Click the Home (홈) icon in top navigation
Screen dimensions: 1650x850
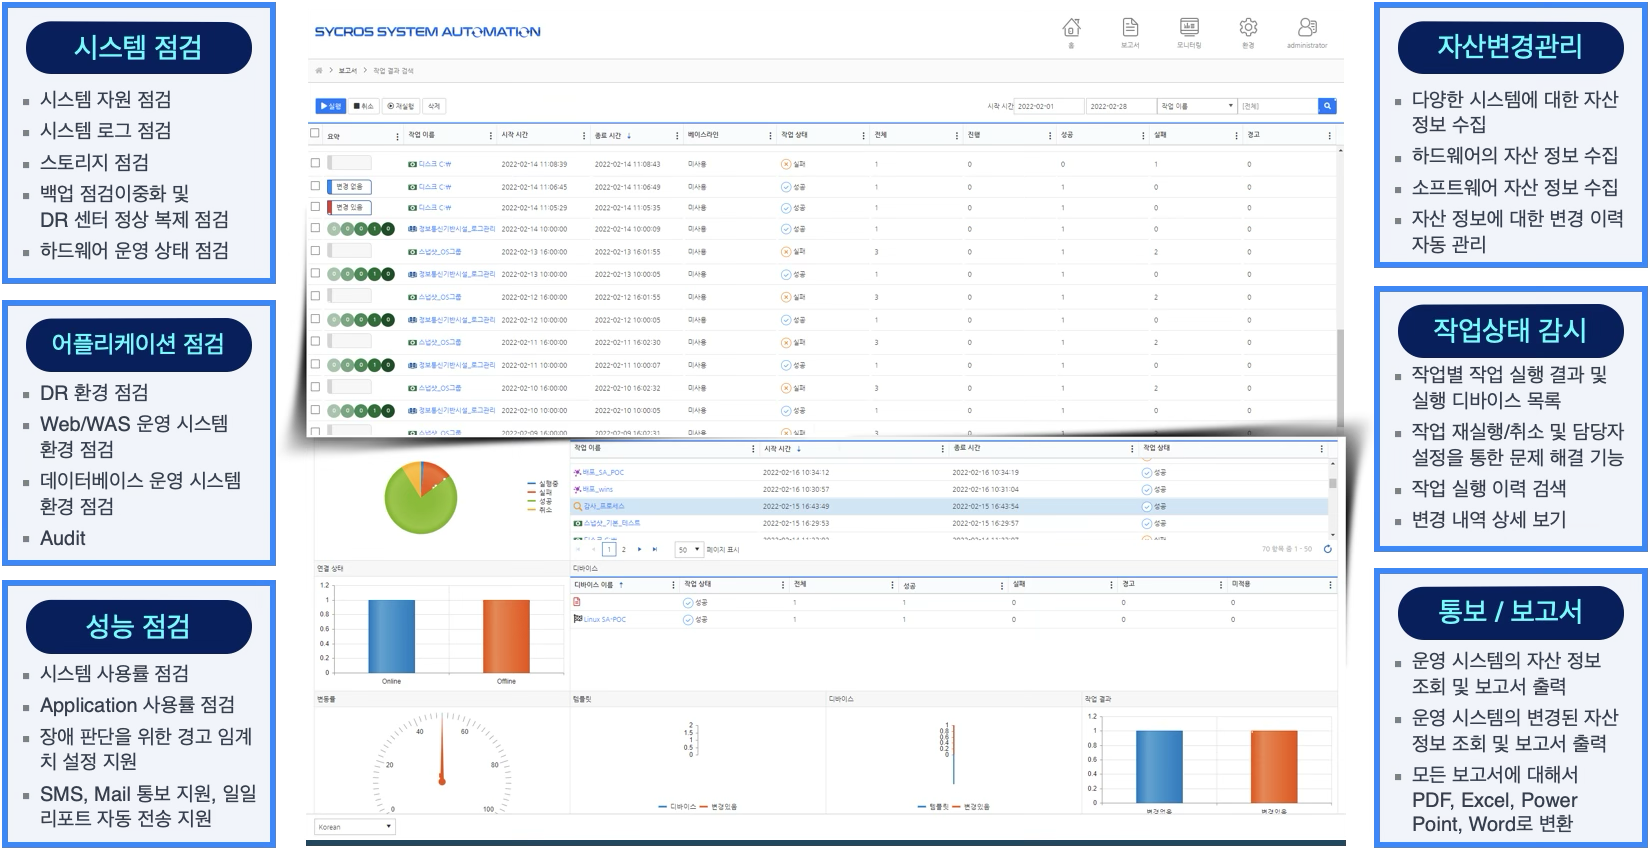(1071, 28)
